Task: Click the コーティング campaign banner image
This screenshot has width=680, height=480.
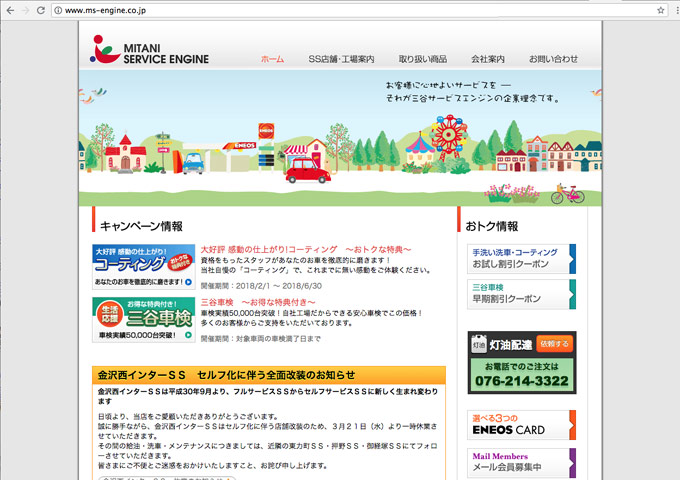Action: tap(143, 265)
